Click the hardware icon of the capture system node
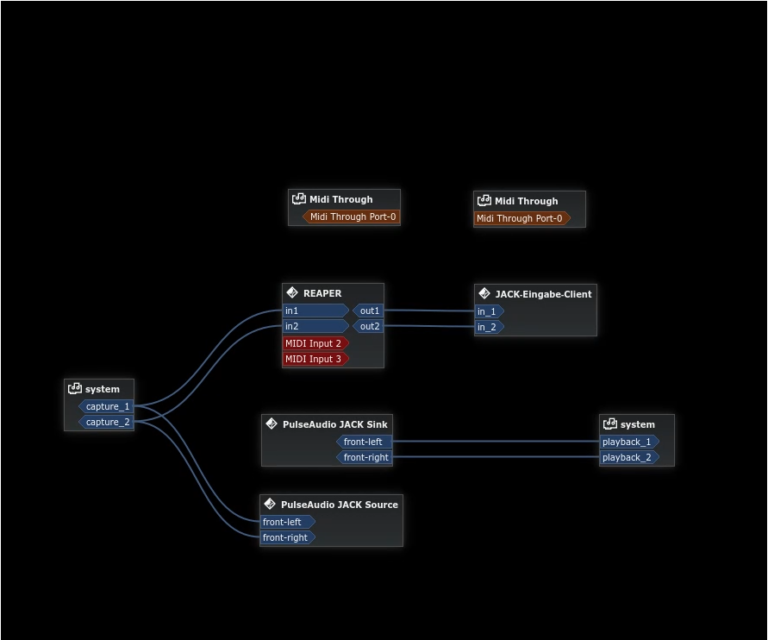 [75, 389]
